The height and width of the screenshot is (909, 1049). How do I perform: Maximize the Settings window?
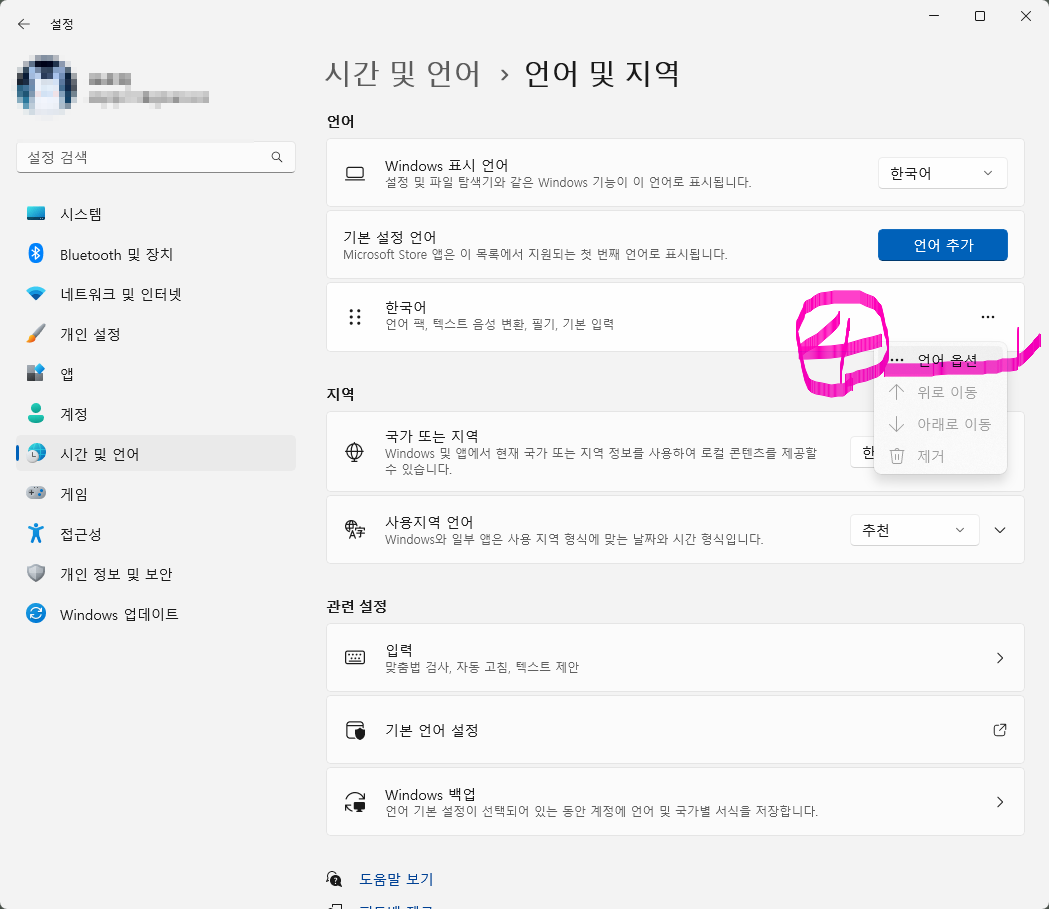click(979, 16)
